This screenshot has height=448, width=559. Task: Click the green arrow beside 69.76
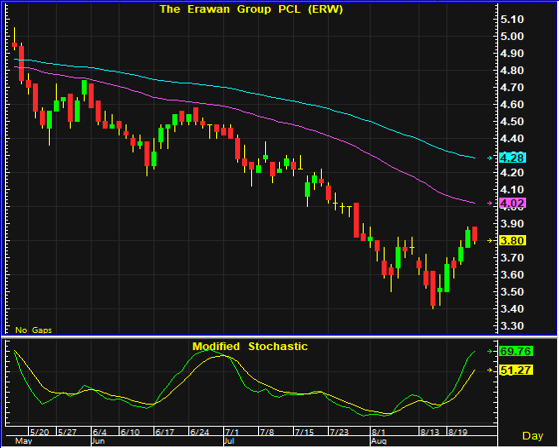click(490, 351)
